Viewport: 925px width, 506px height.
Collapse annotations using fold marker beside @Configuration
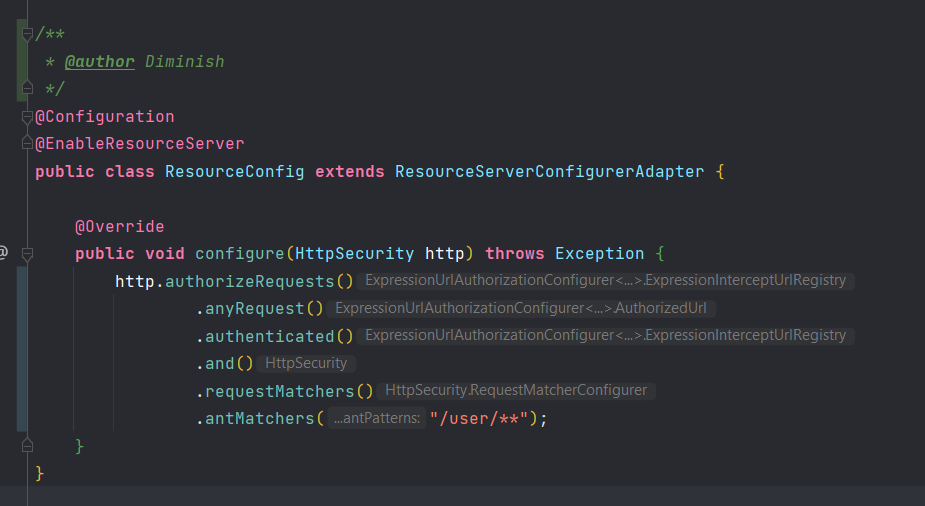[27, 117]
